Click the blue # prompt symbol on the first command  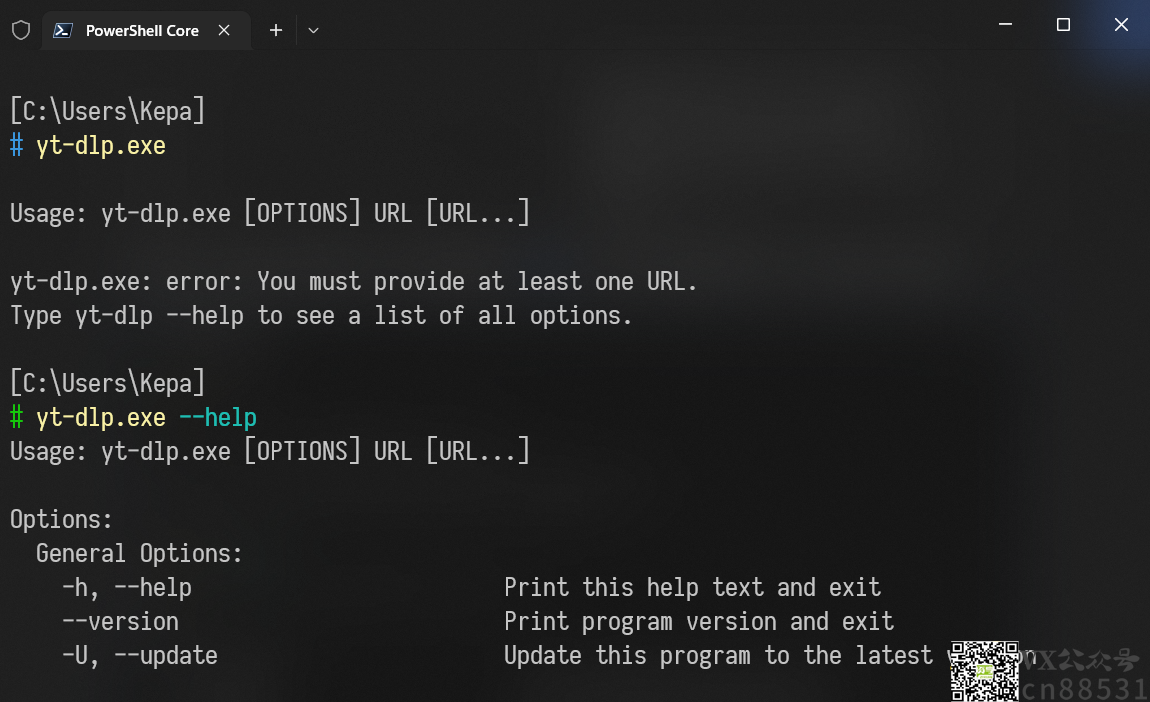(17, 145)
